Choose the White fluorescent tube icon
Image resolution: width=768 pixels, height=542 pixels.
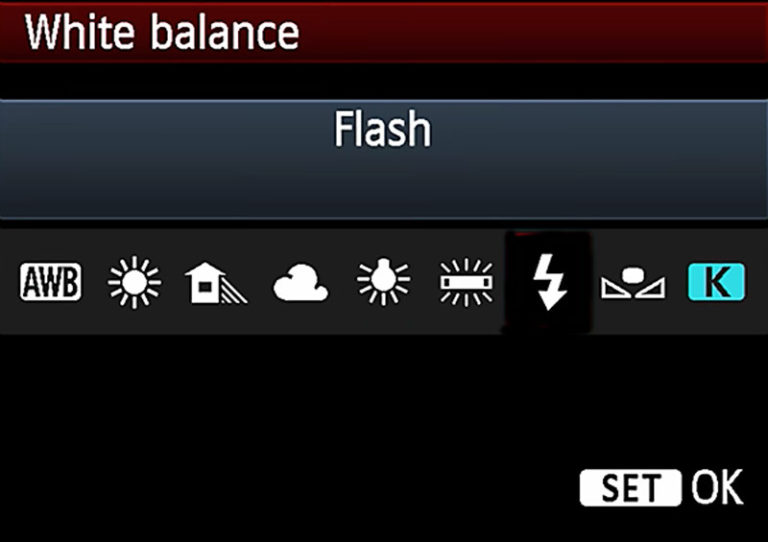[466, 282]
